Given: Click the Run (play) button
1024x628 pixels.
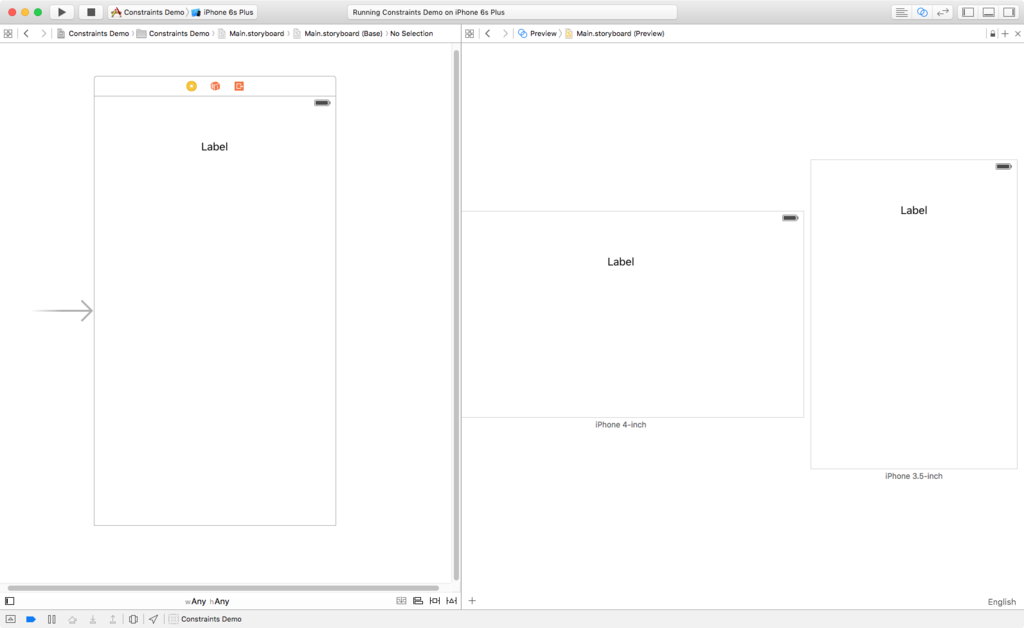Looking at the screenshot, I should (x=61, y=12).
